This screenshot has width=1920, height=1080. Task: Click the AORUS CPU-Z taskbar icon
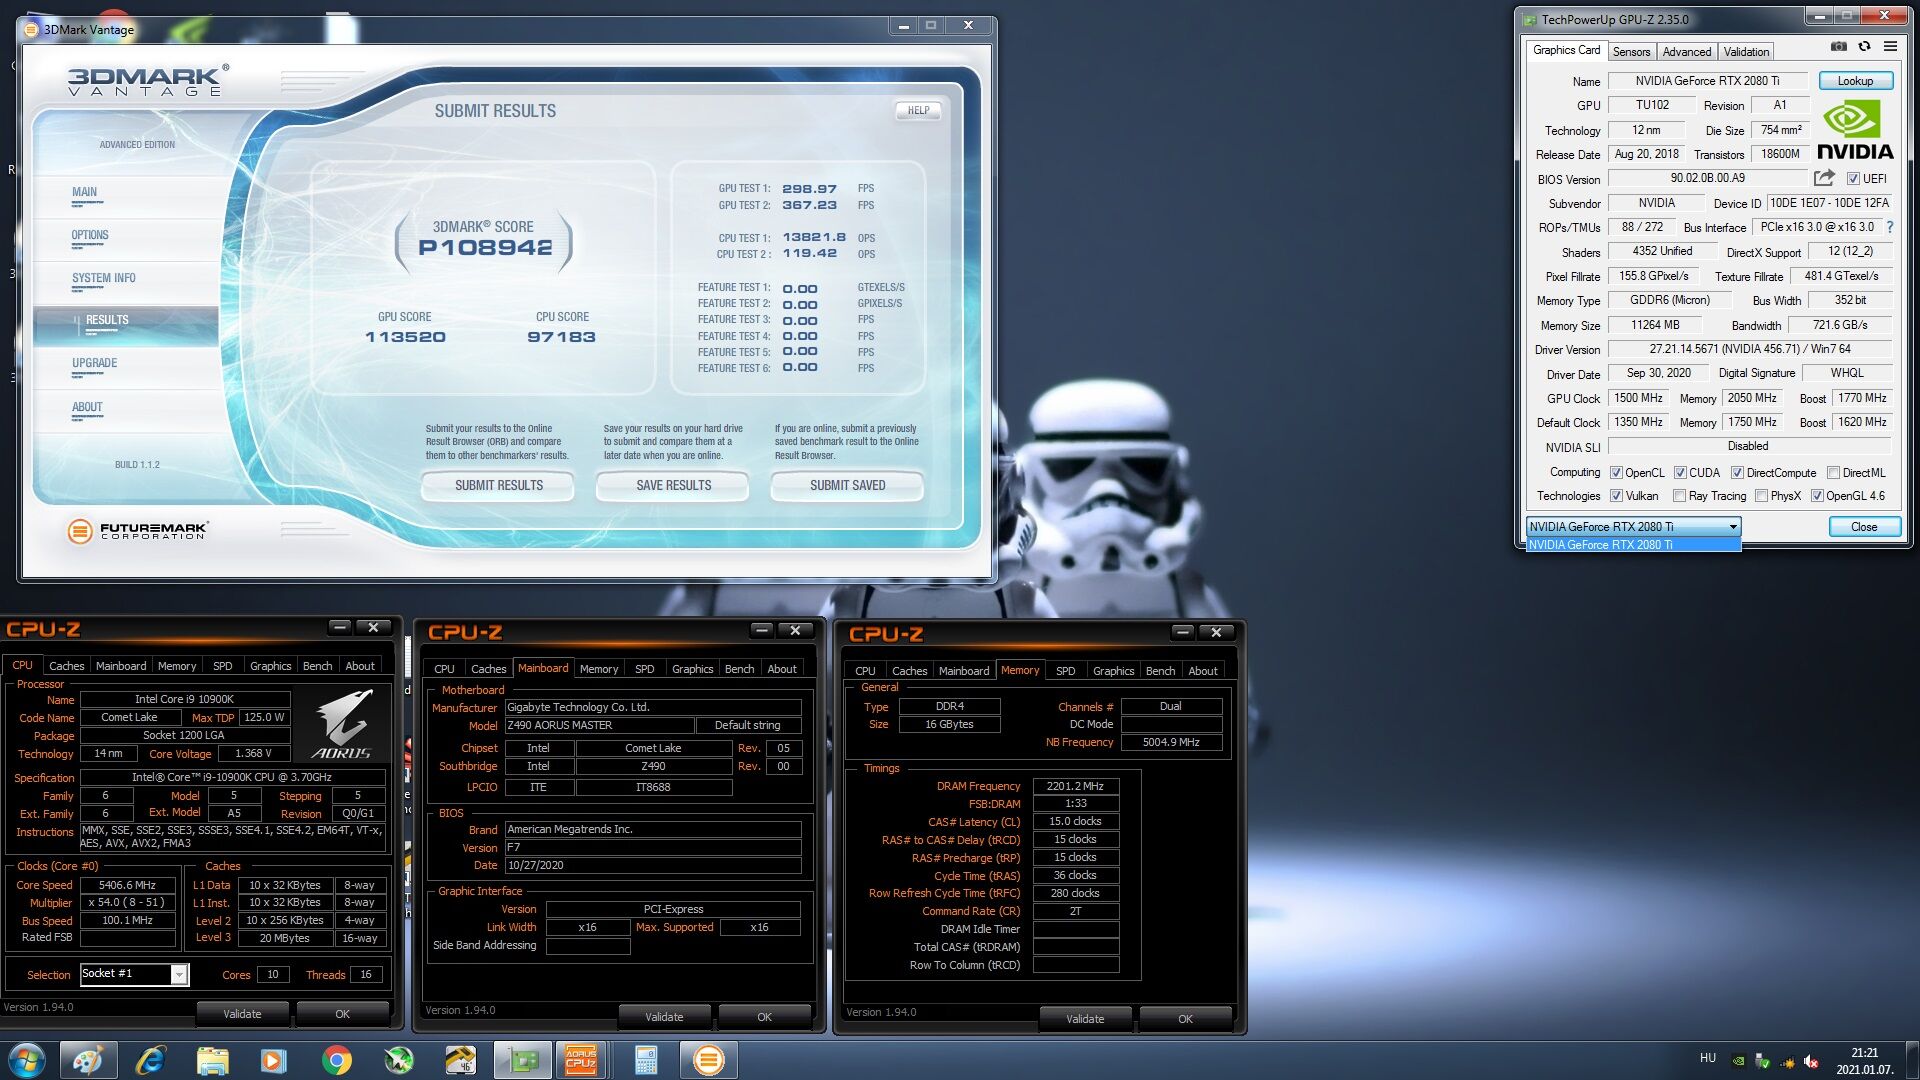pyautogui.click(x=581, y=1060)
